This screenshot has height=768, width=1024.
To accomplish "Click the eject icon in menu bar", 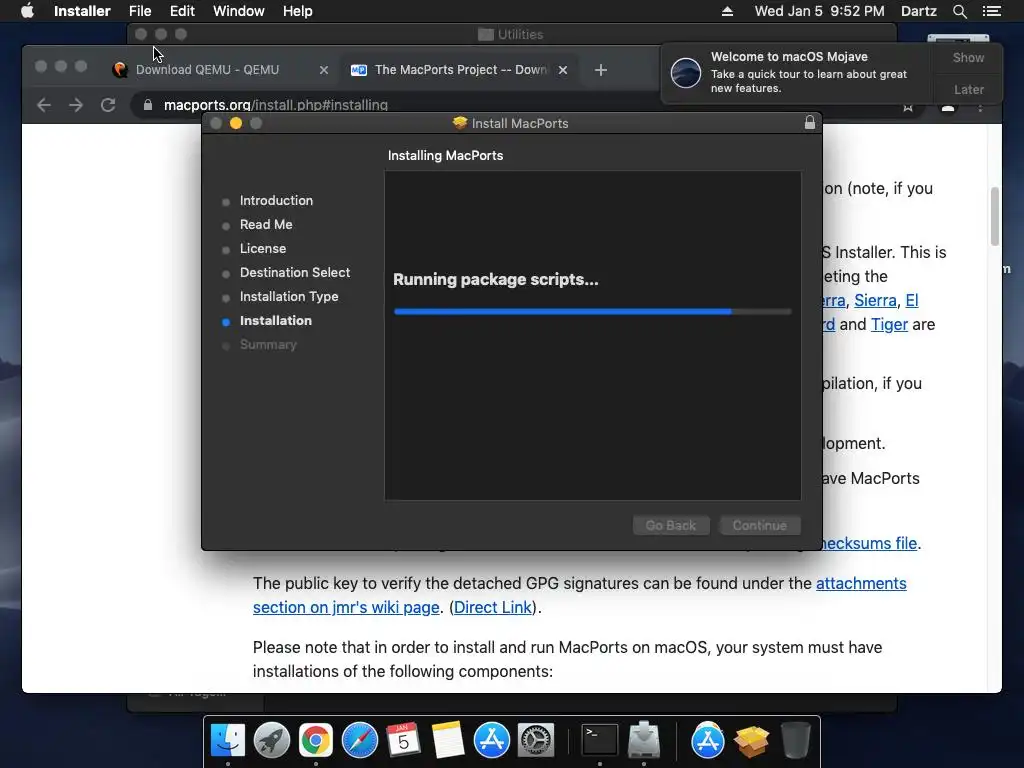I will pos(727,11).
